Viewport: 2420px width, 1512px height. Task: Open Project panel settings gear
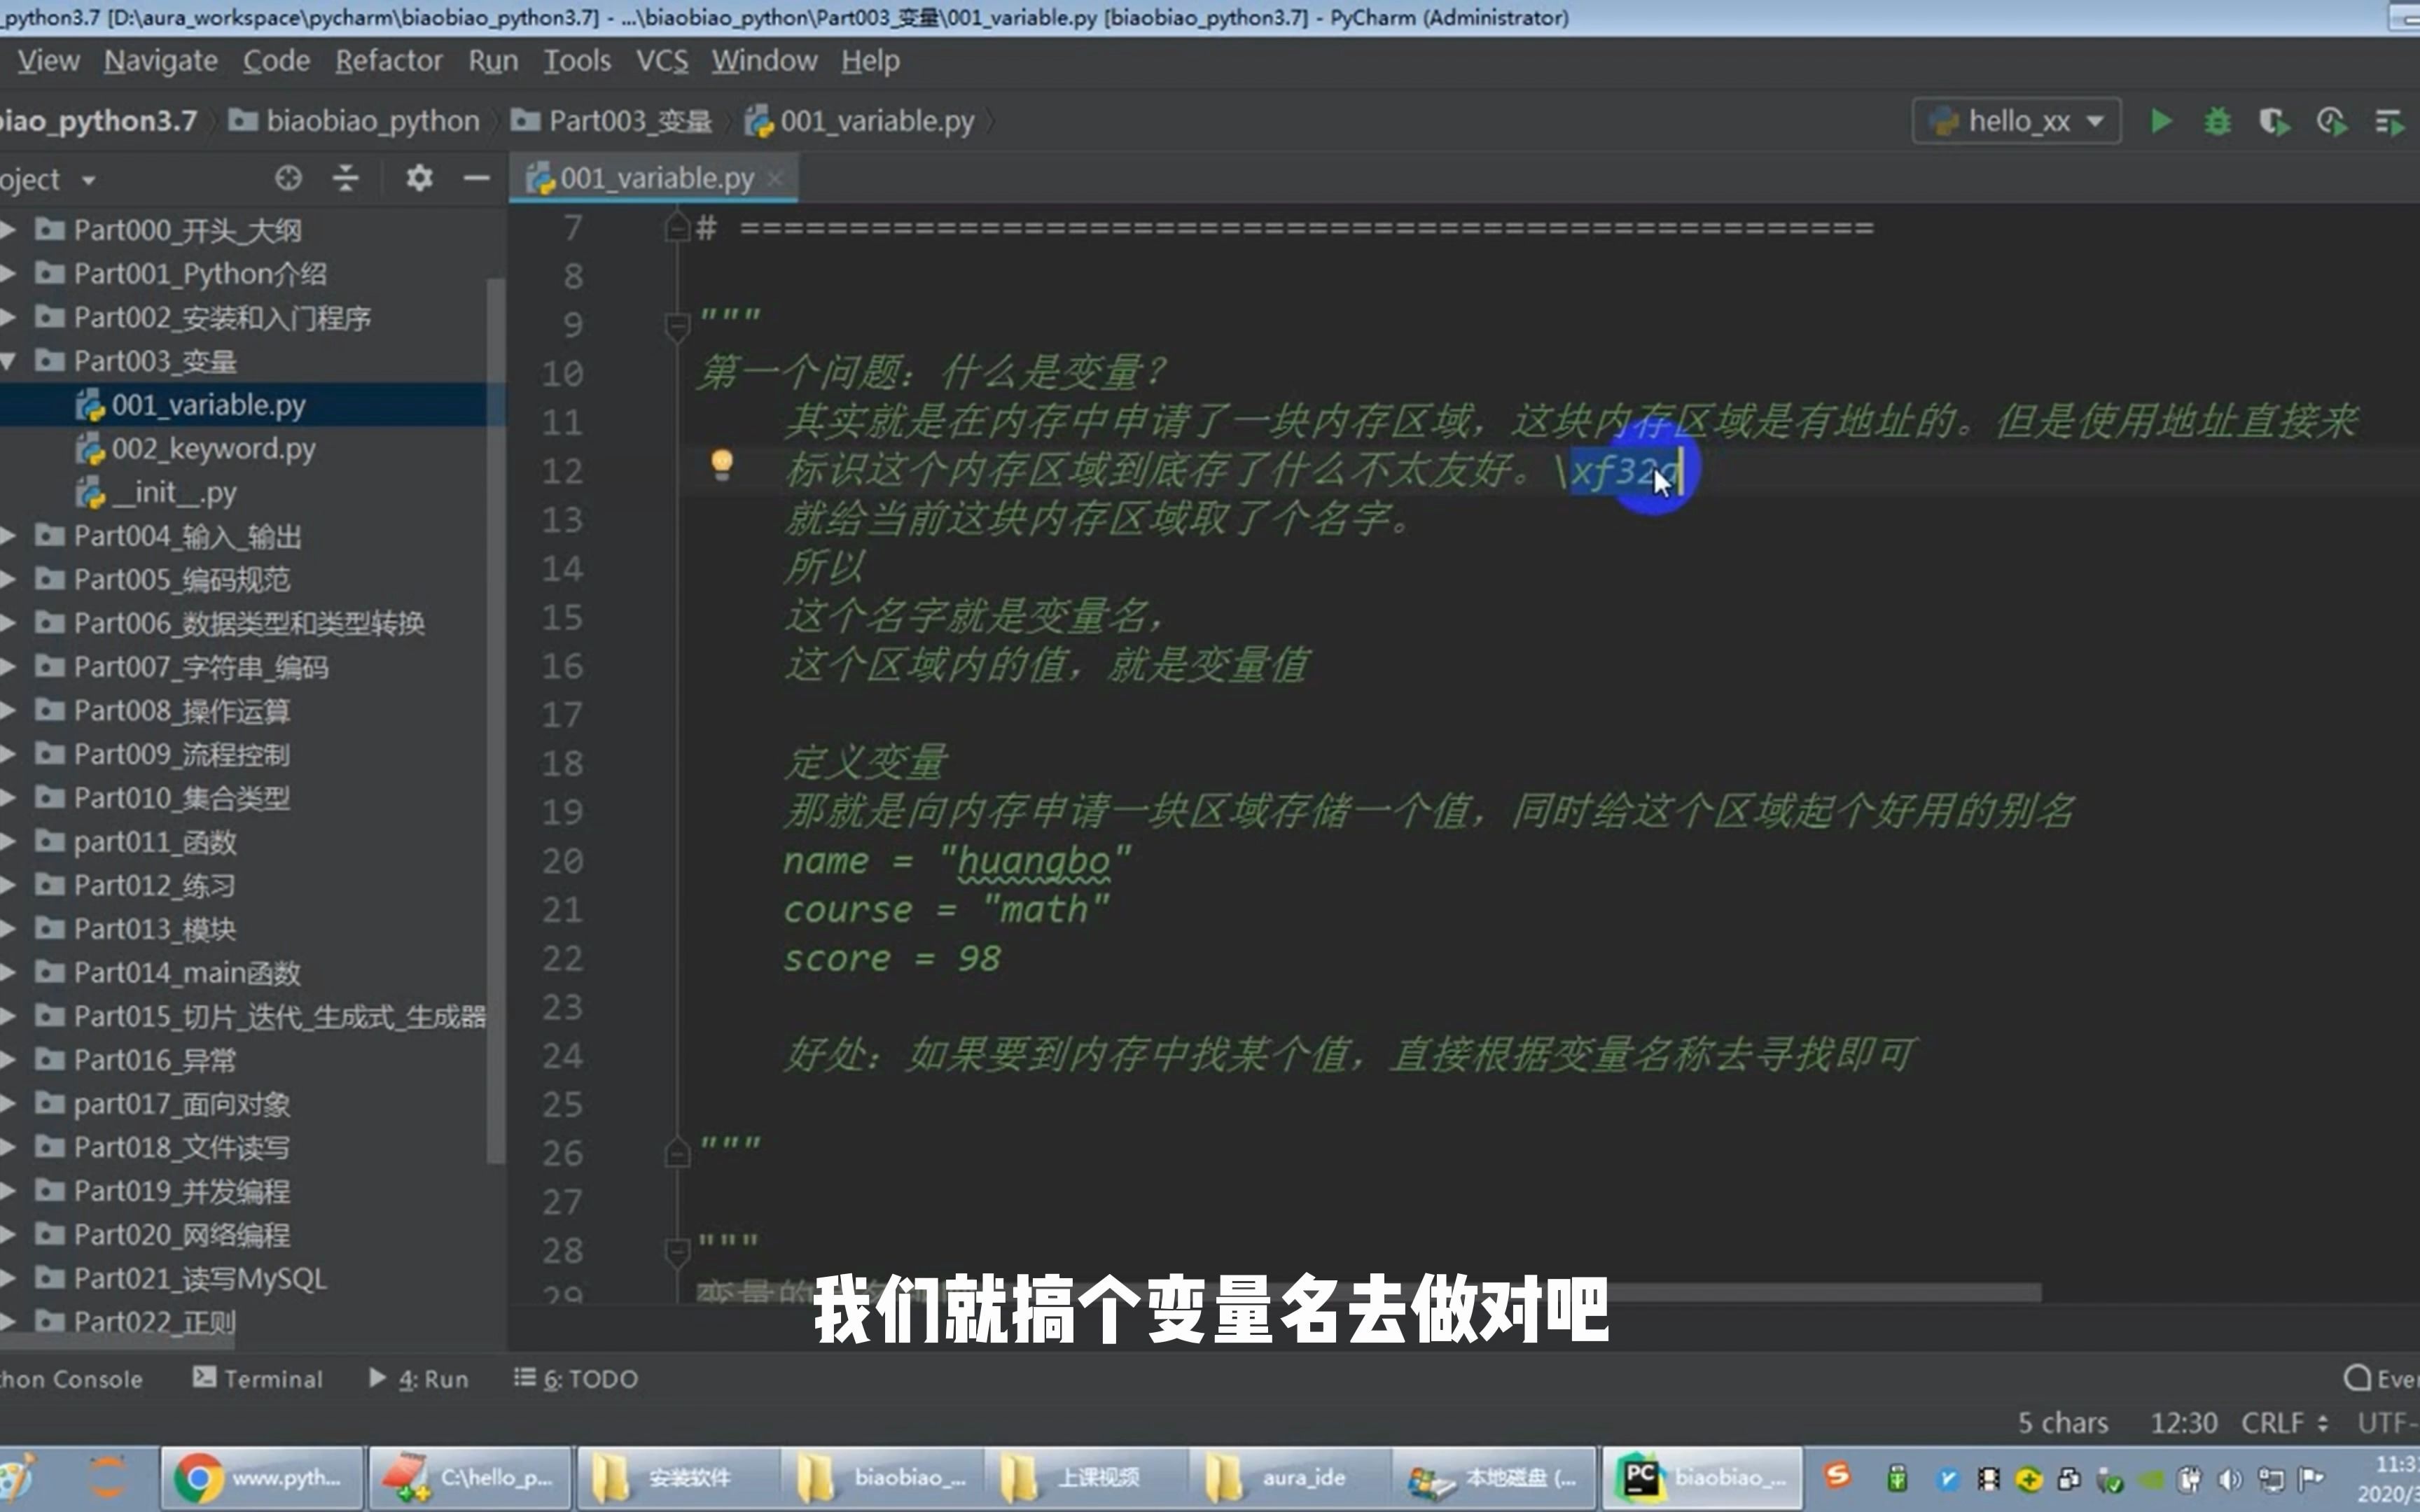(x=419, y=179)
